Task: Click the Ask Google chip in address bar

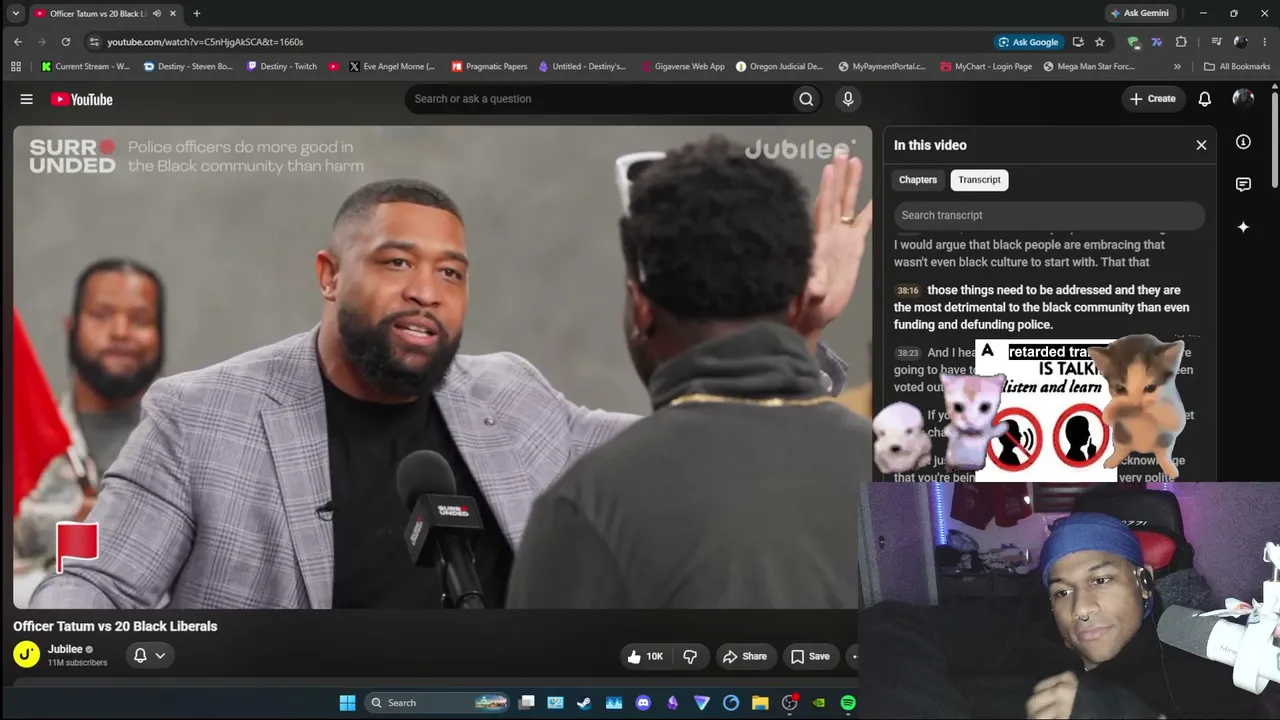Action: point(1028,42)
